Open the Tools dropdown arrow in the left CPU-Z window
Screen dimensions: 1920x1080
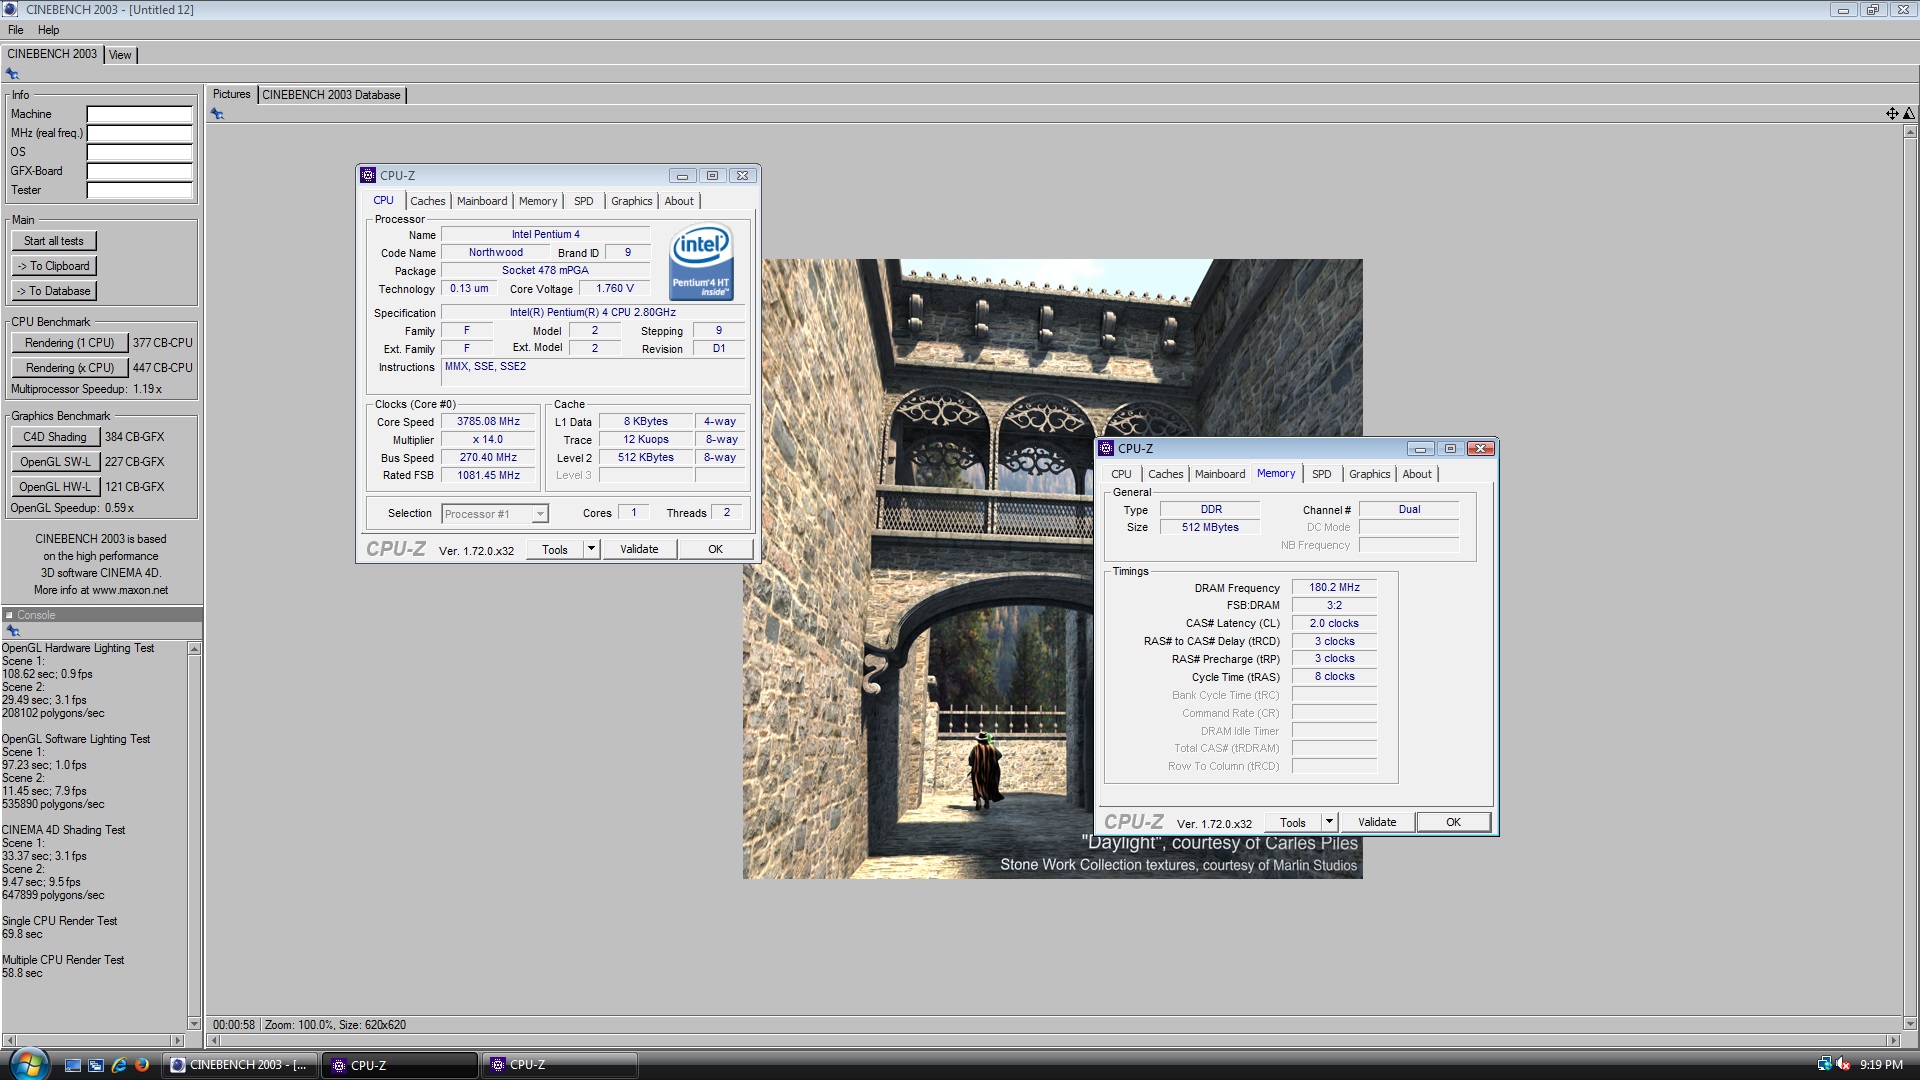pyautogui.click(x=591, y=549)
